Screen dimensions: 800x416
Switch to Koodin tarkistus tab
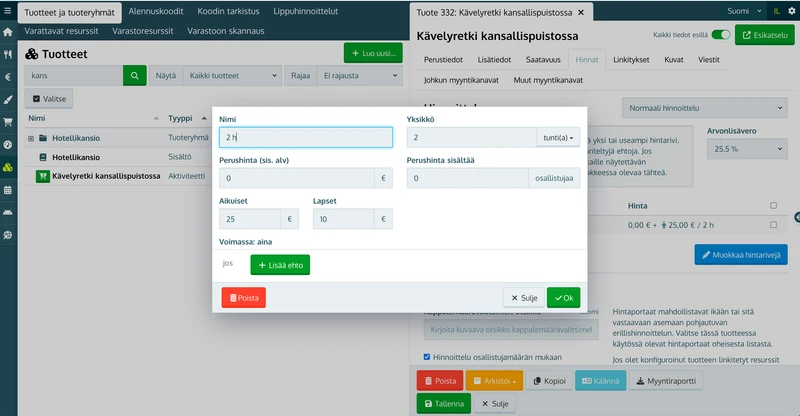(x=228, y=11)
